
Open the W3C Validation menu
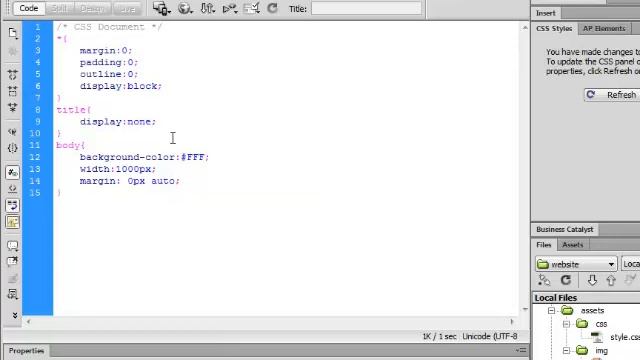point(230,8)
